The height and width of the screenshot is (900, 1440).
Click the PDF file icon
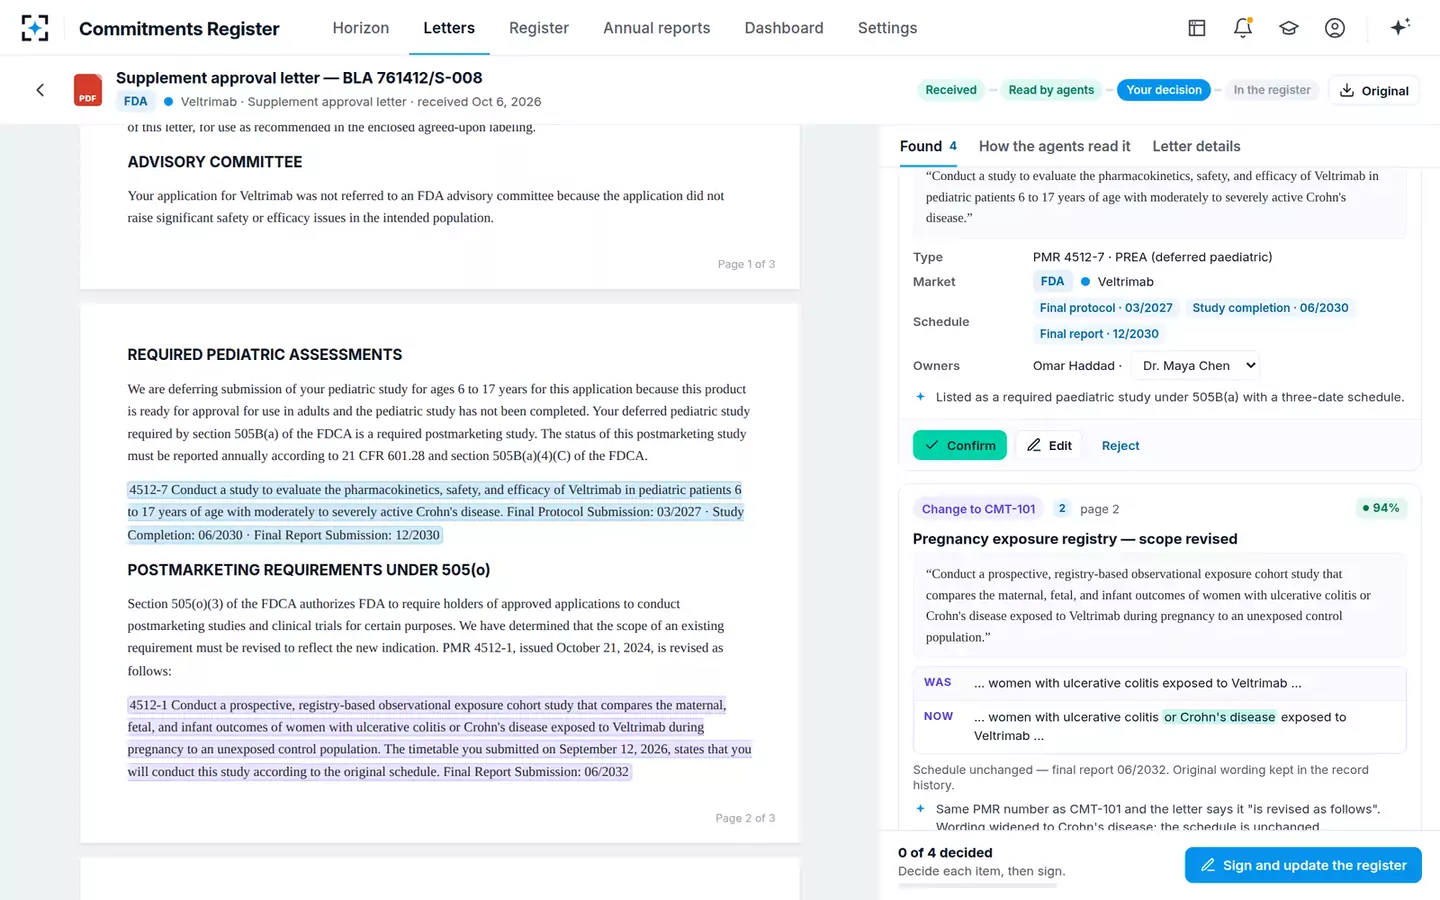(88, 90)
